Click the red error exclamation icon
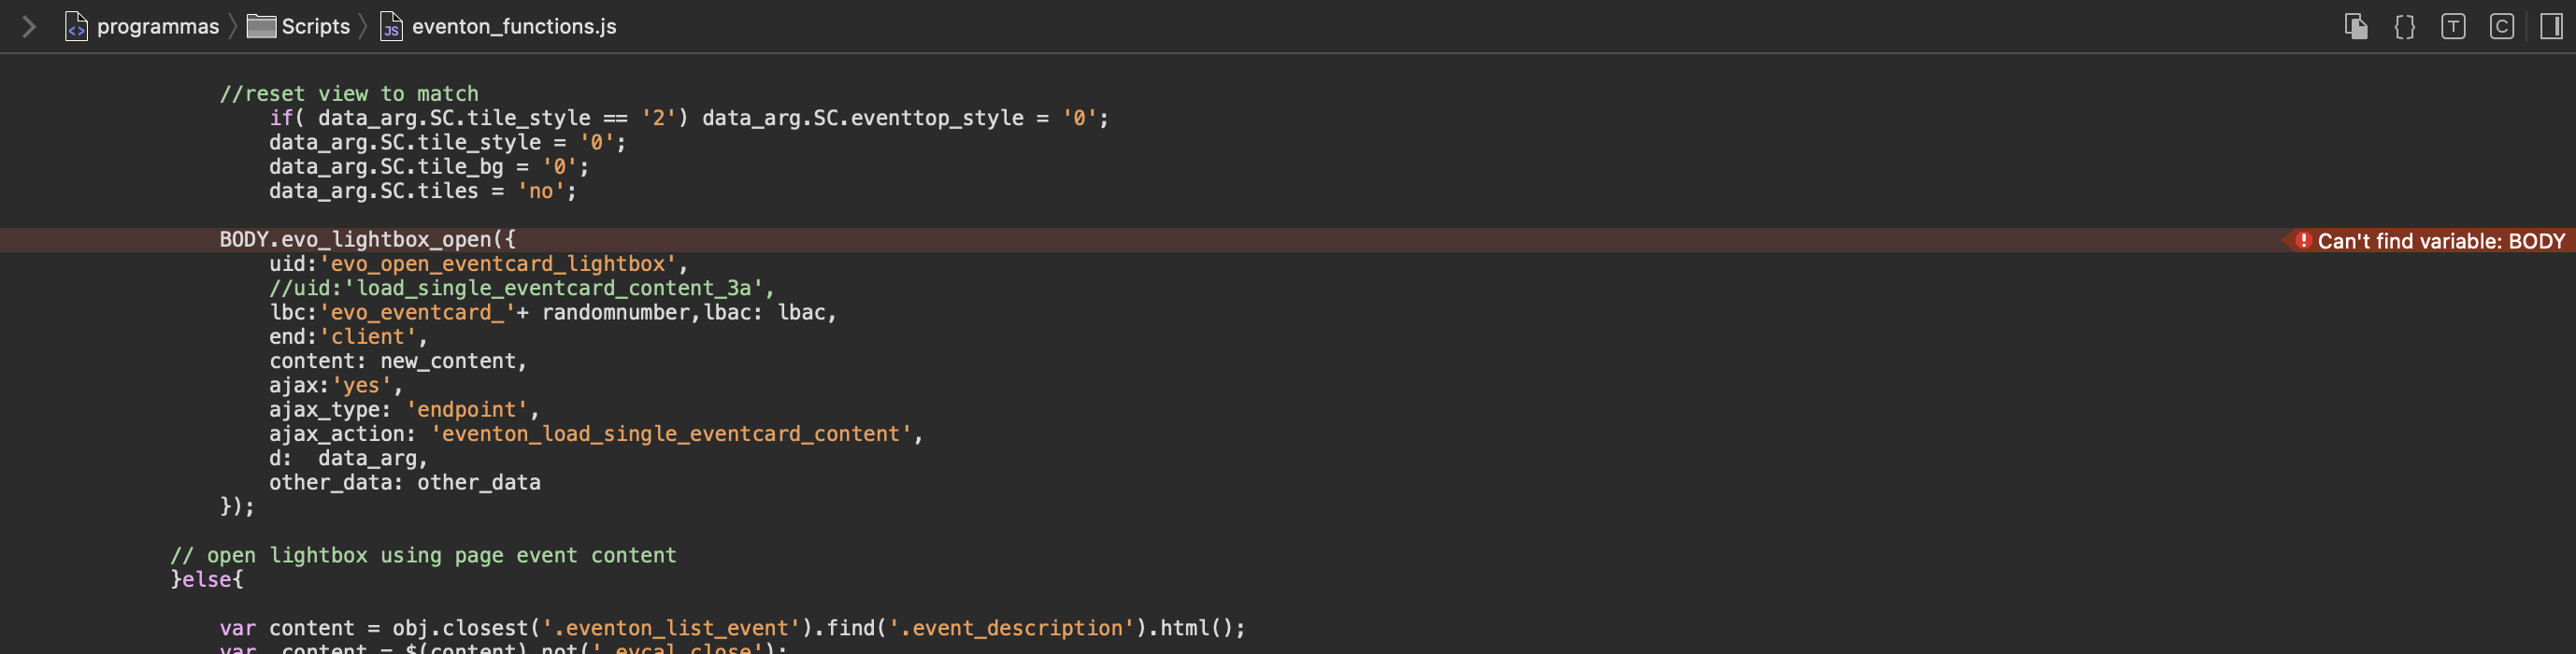2576x654 pixels. point(2302,240)
